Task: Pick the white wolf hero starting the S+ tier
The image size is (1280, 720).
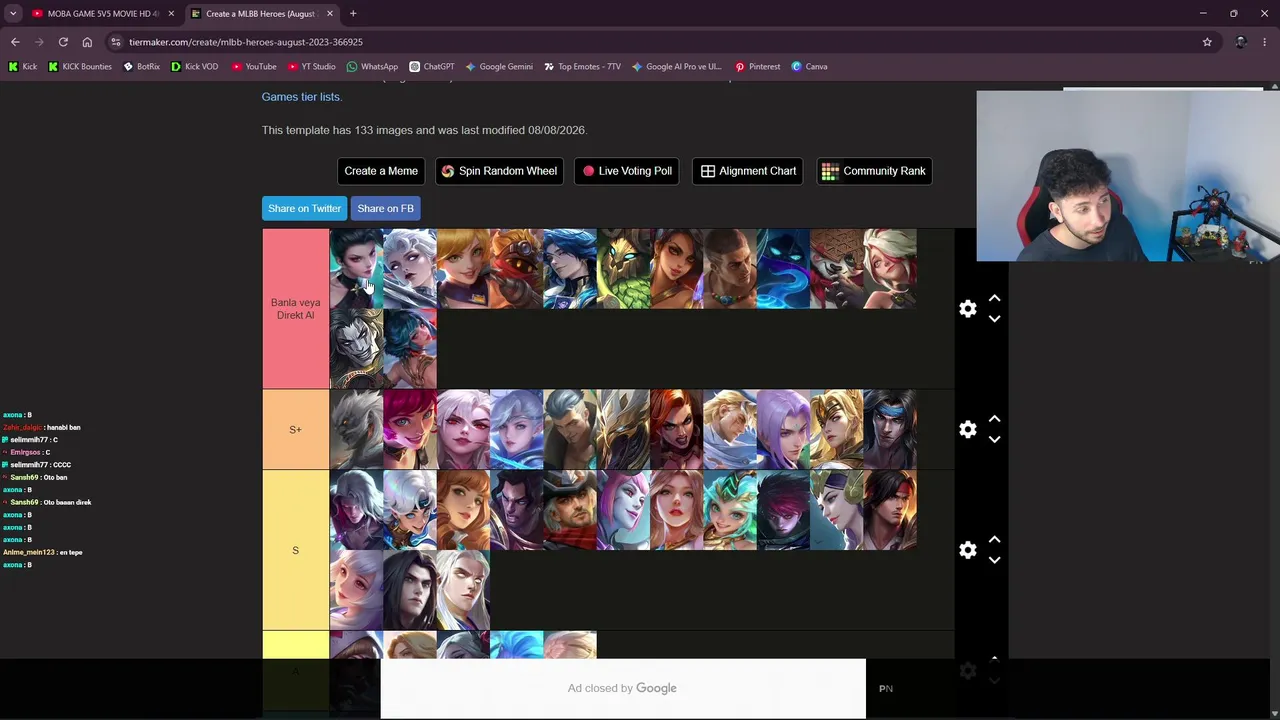Action: [356, 430]
